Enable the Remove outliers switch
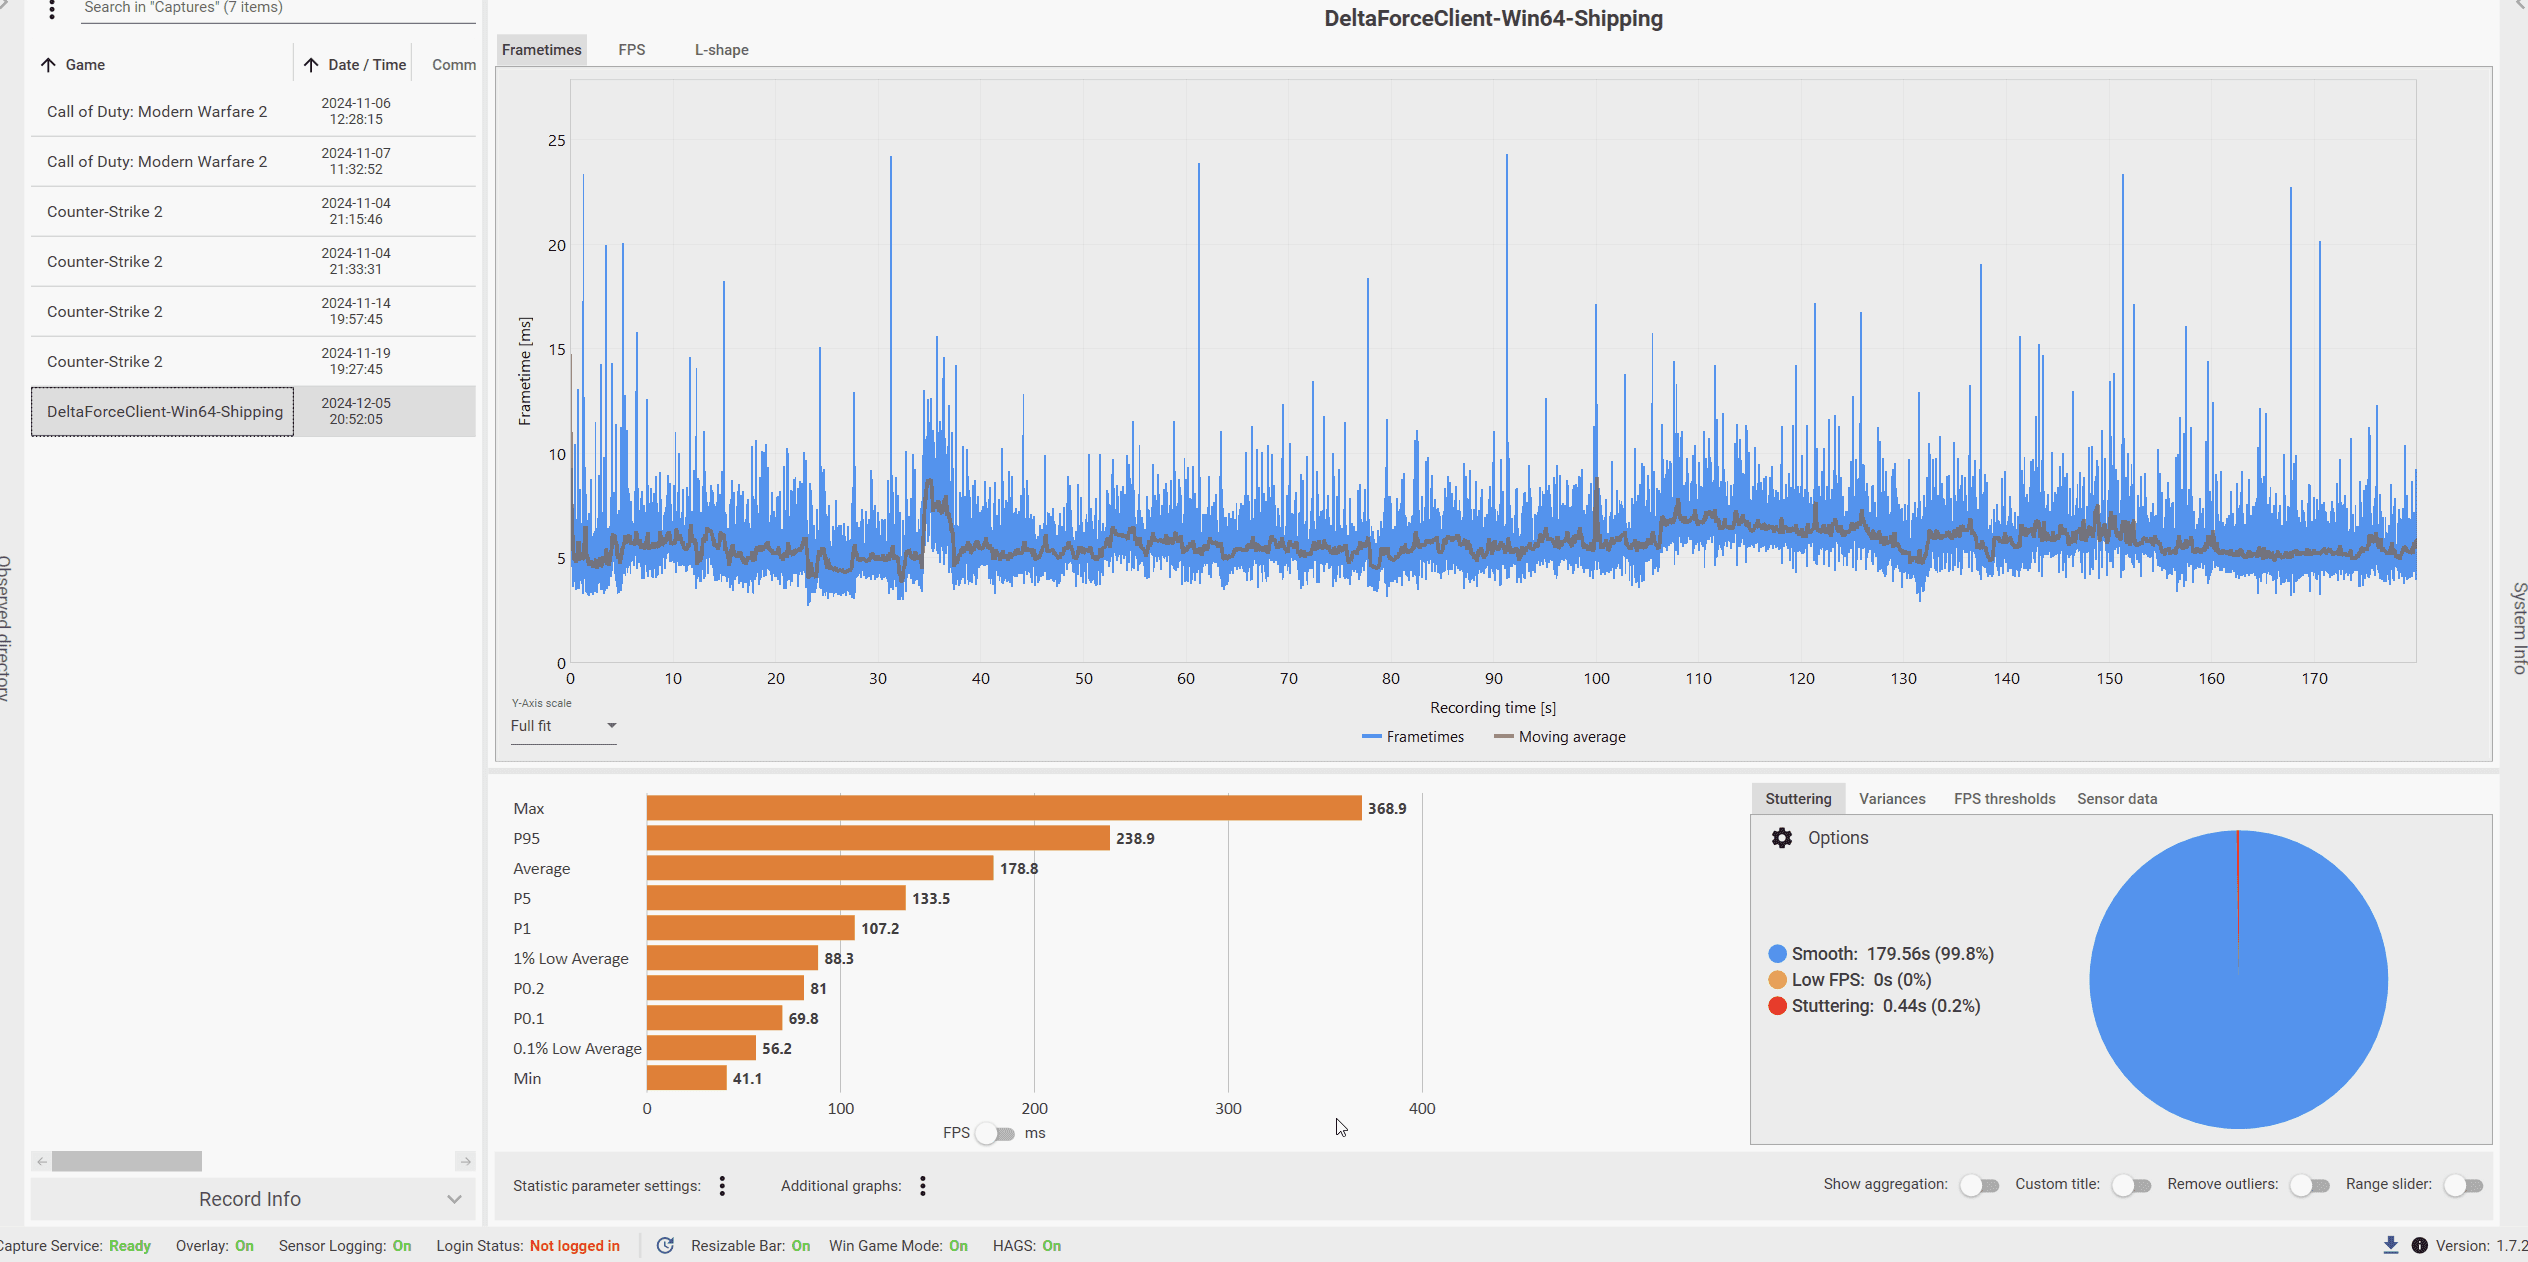Image resolution: width=2528 pixels, height=1262 pixels. coord(2310,1186)
